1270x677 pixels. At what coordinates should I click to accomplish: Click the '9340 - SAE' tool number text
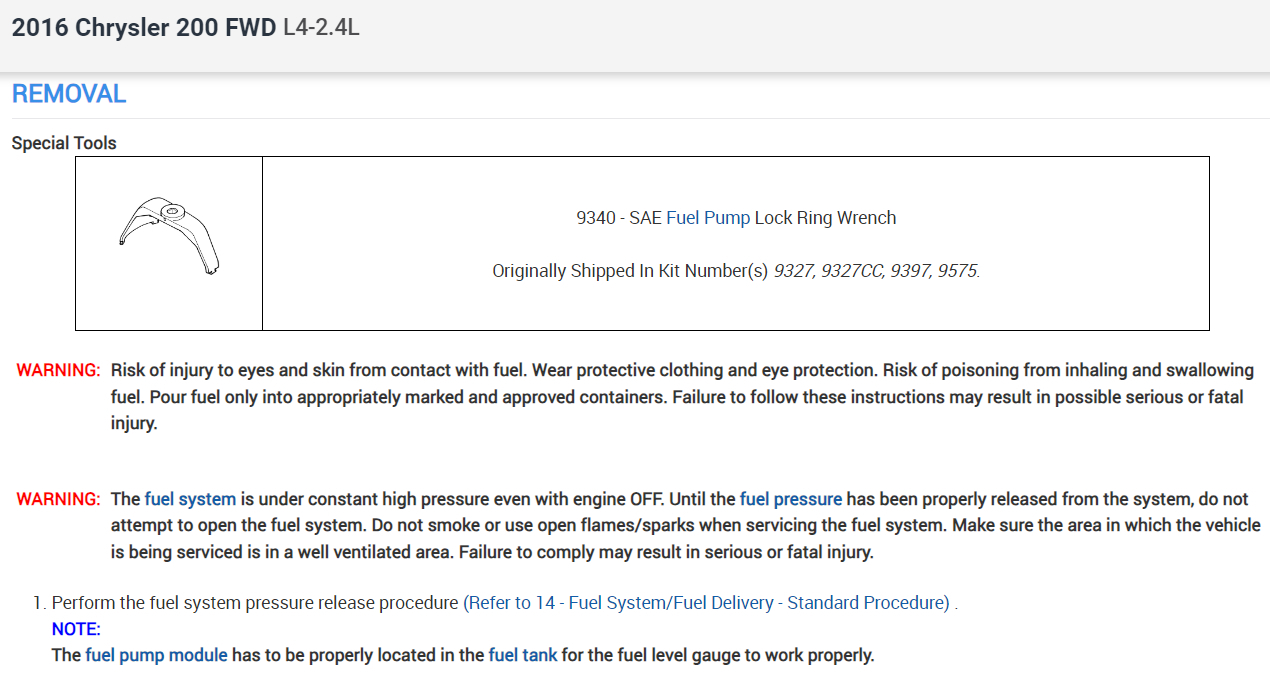pyautogui.click(x=618, y=218)
